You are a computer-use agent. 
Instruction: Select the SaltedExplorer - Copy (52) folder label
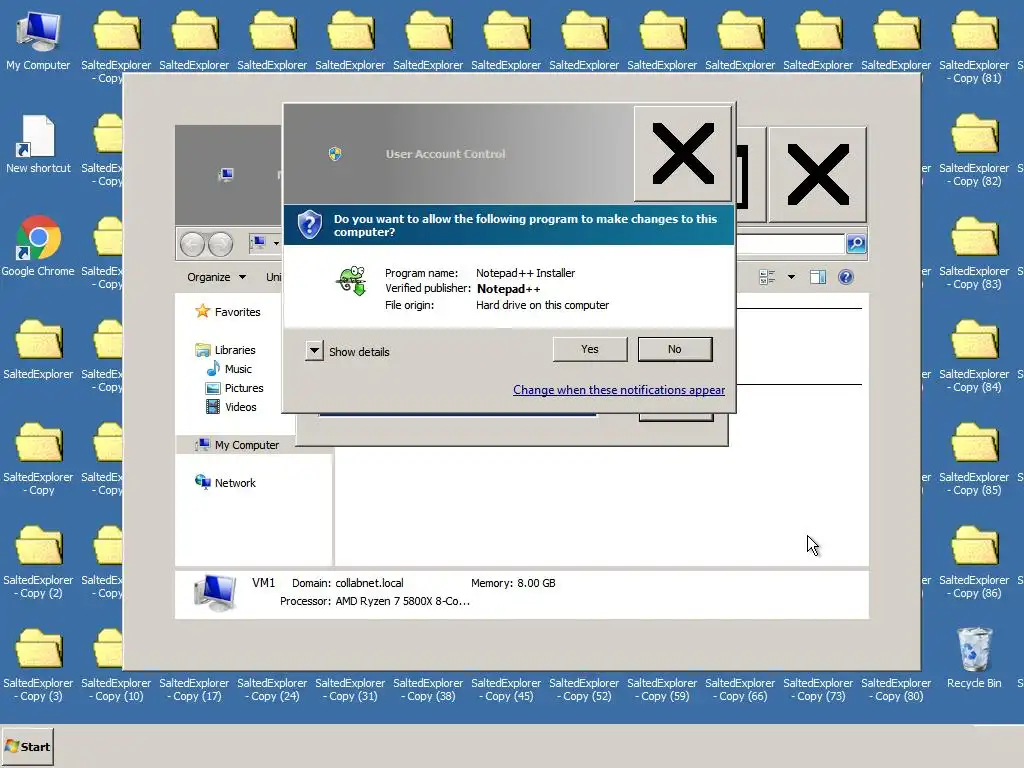point(584,690)
